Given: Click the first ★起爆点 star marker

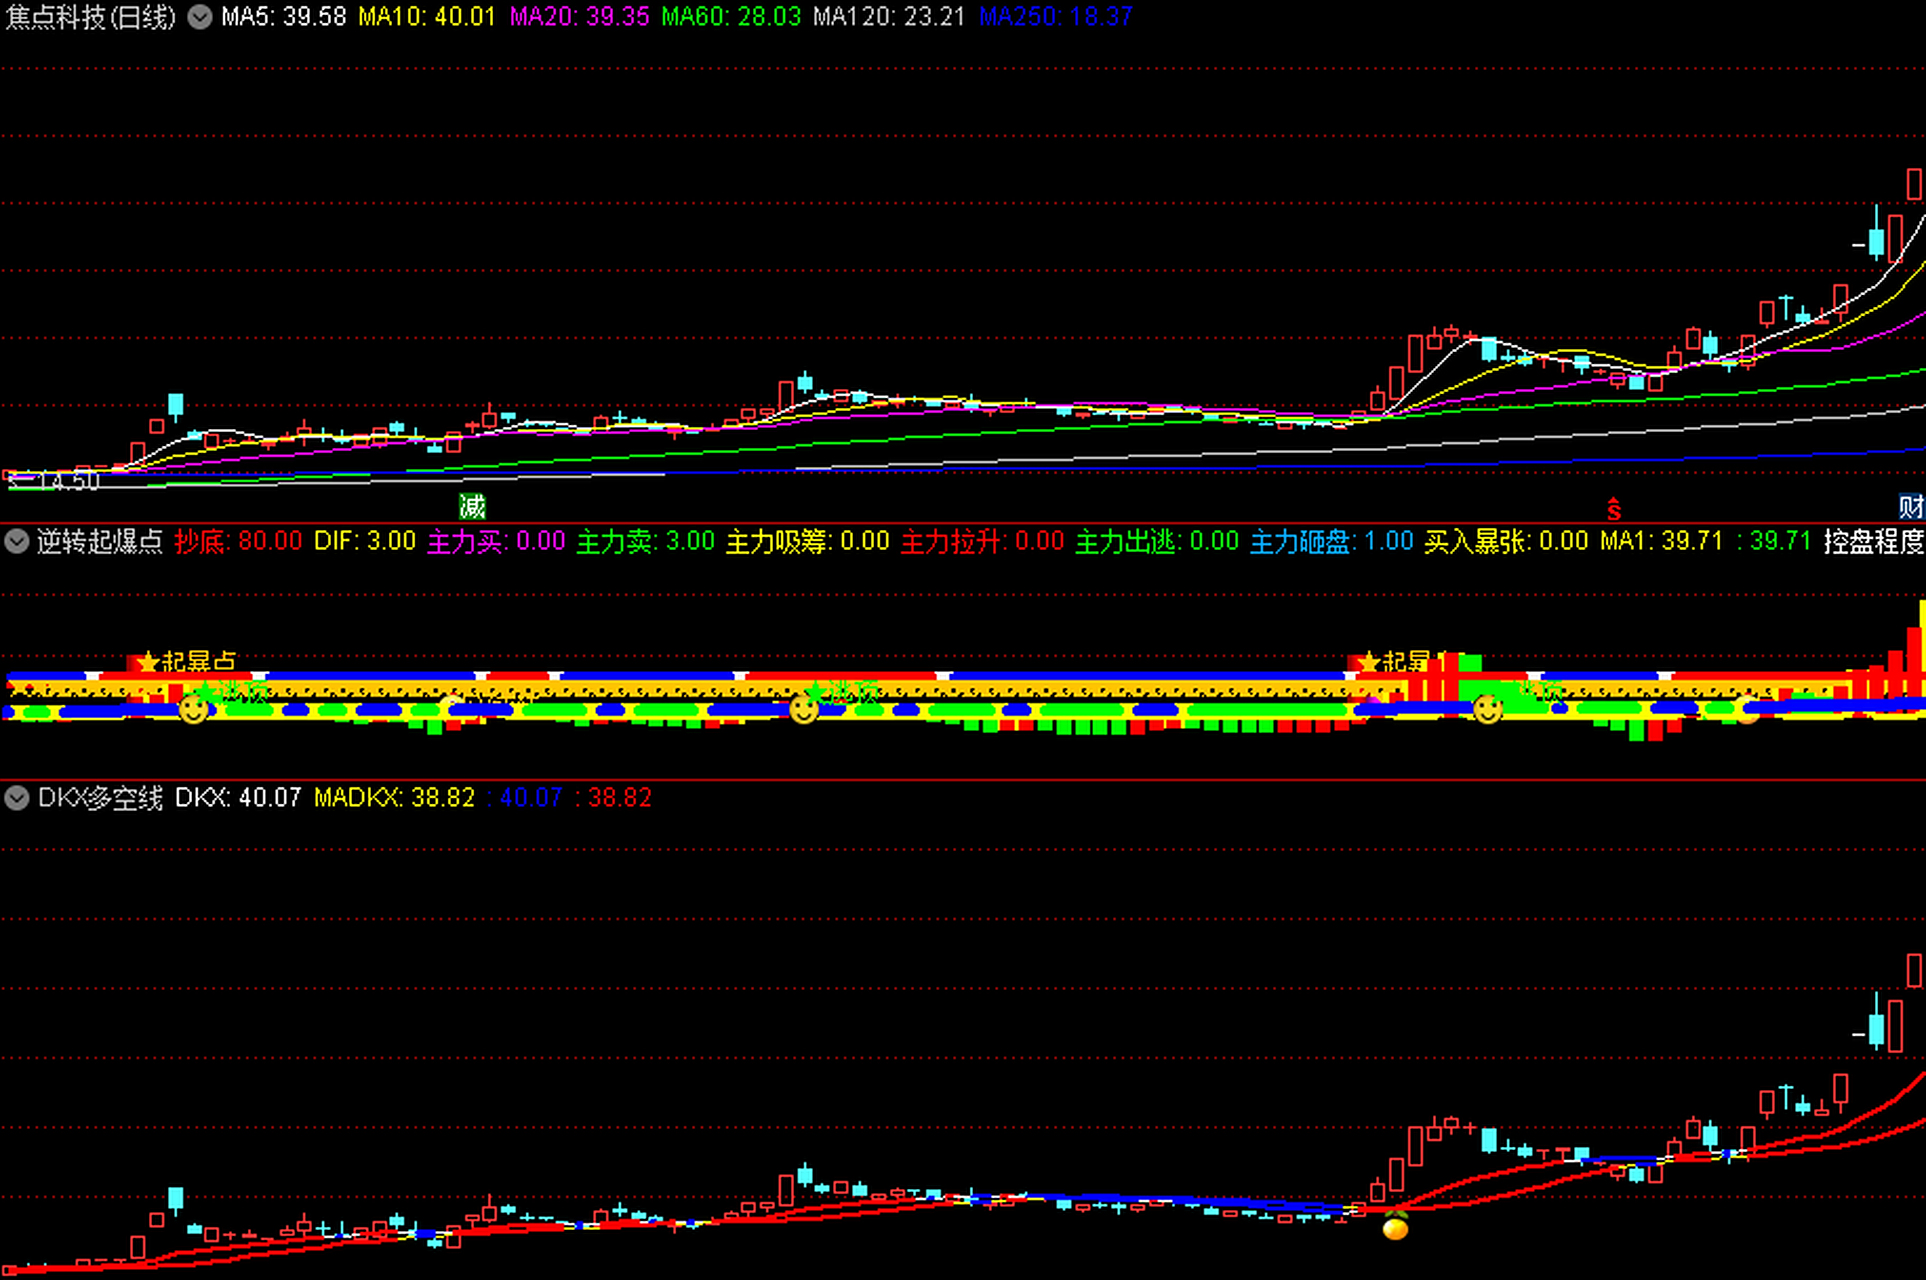Looking at the screenshot, I should click(x=148, y=662).
